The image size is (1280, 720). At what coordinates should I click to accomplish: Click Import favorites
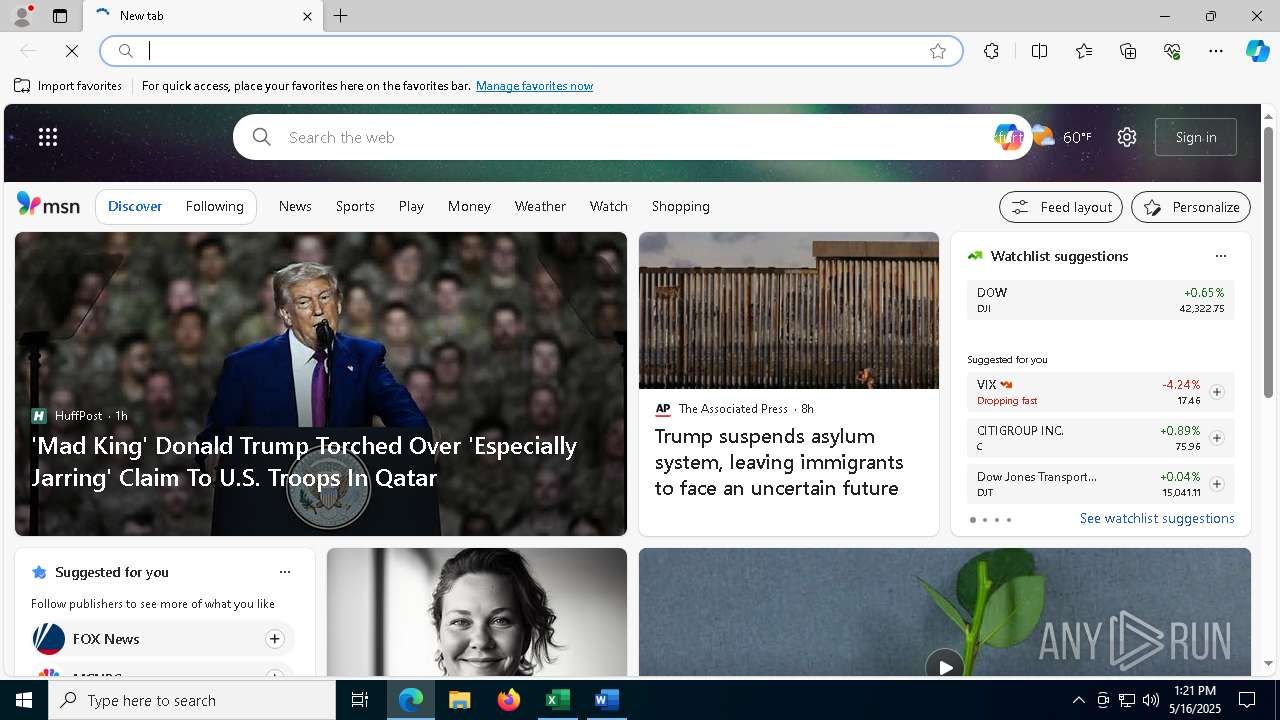pos(68,86)
